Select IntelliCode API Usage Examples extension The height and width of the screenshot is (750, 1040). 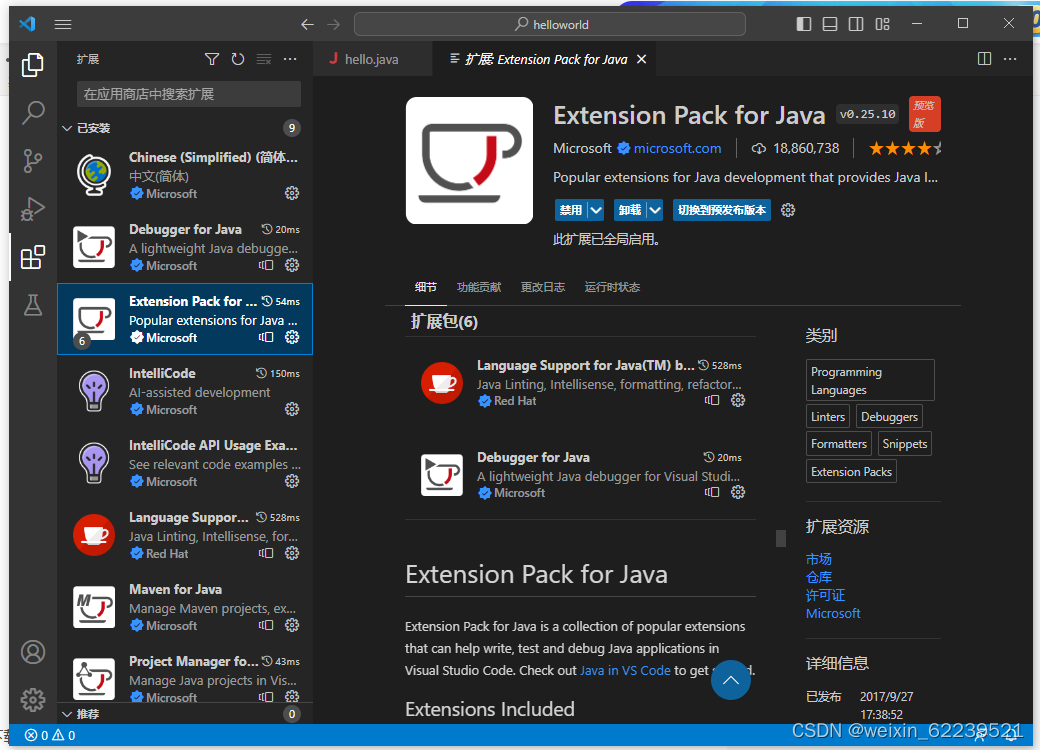click(x=185, y=463)
